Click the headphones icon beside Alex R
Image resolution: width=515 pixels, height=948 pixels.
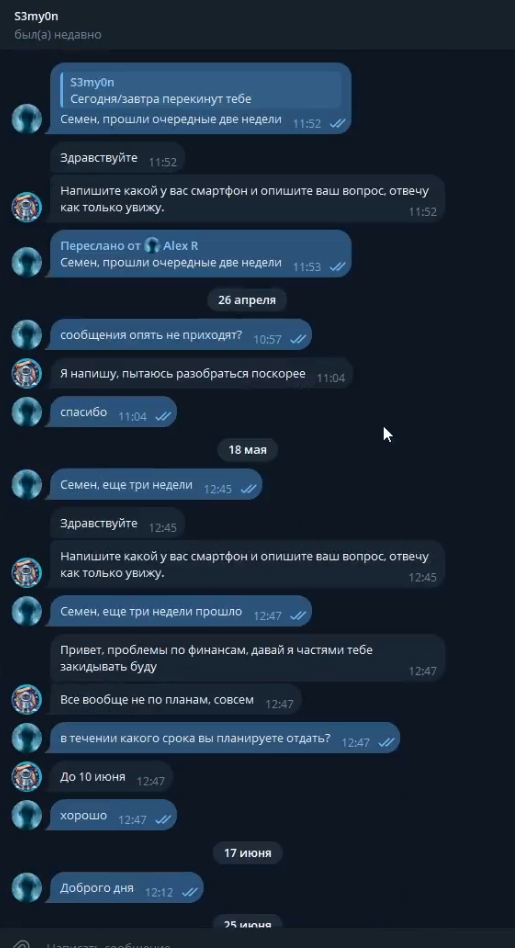(152, 245)
